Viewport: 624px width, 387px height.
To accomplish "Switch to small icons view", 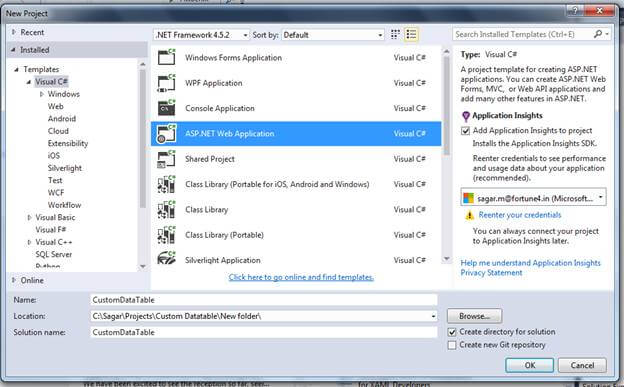I will [x=395, y=35].
